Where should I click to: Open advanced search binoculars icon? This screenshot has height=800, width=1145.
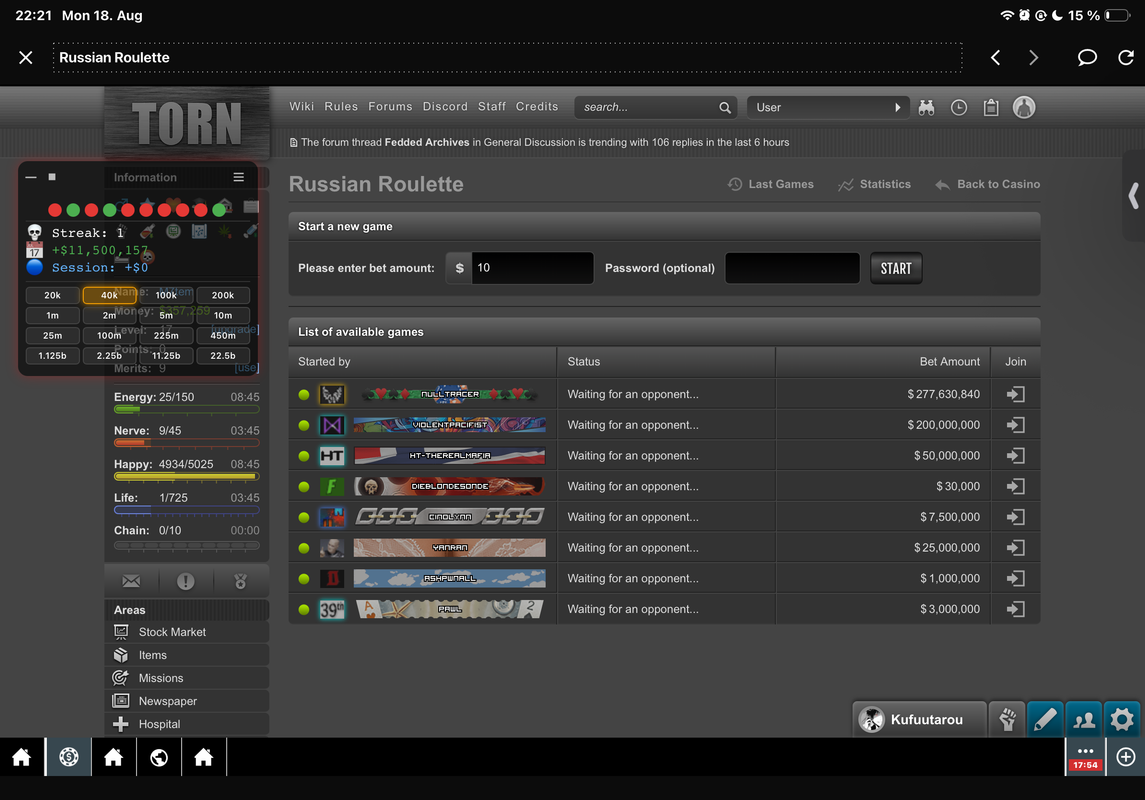pyautogui.click(x=927, y=107)
